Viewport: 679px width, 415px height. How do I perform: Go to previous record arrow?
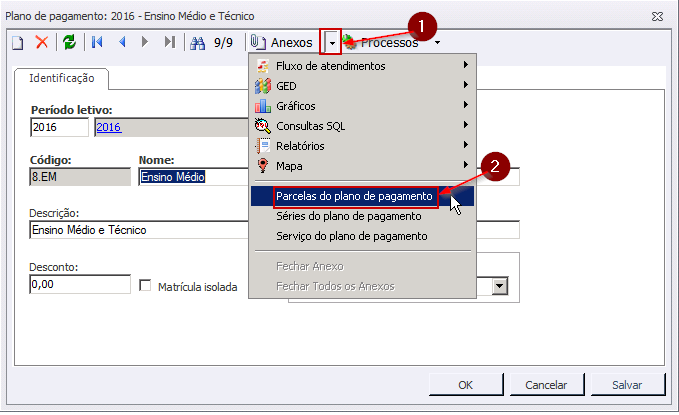(122, 42)
